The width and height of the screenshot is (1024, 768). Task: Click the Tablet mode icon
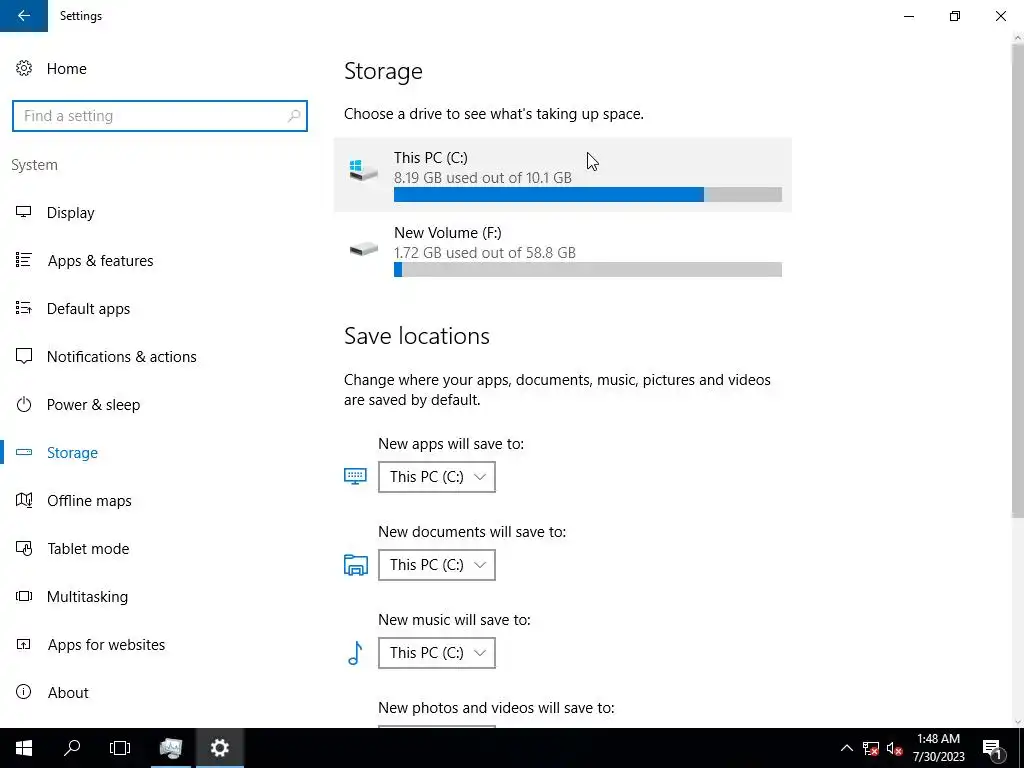click(24, 548)
